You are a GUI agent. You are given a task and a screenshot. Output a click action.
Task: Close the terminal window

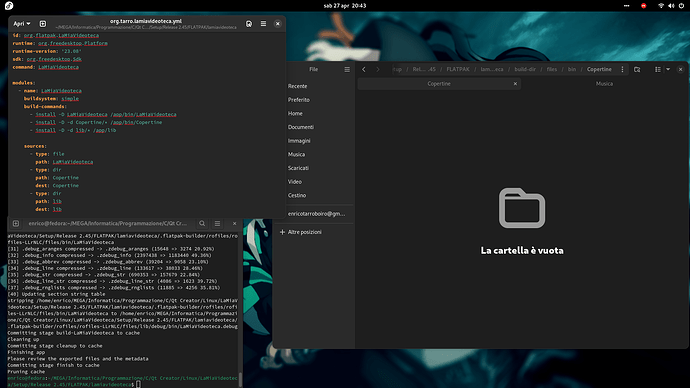(x=235, y=223)
